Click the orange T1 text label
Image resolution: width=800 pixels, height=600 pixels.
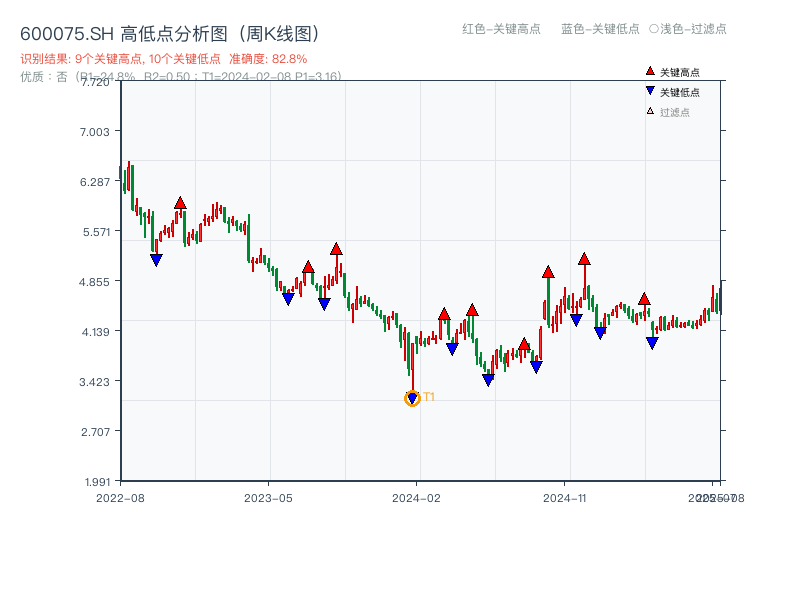[429, 397]
